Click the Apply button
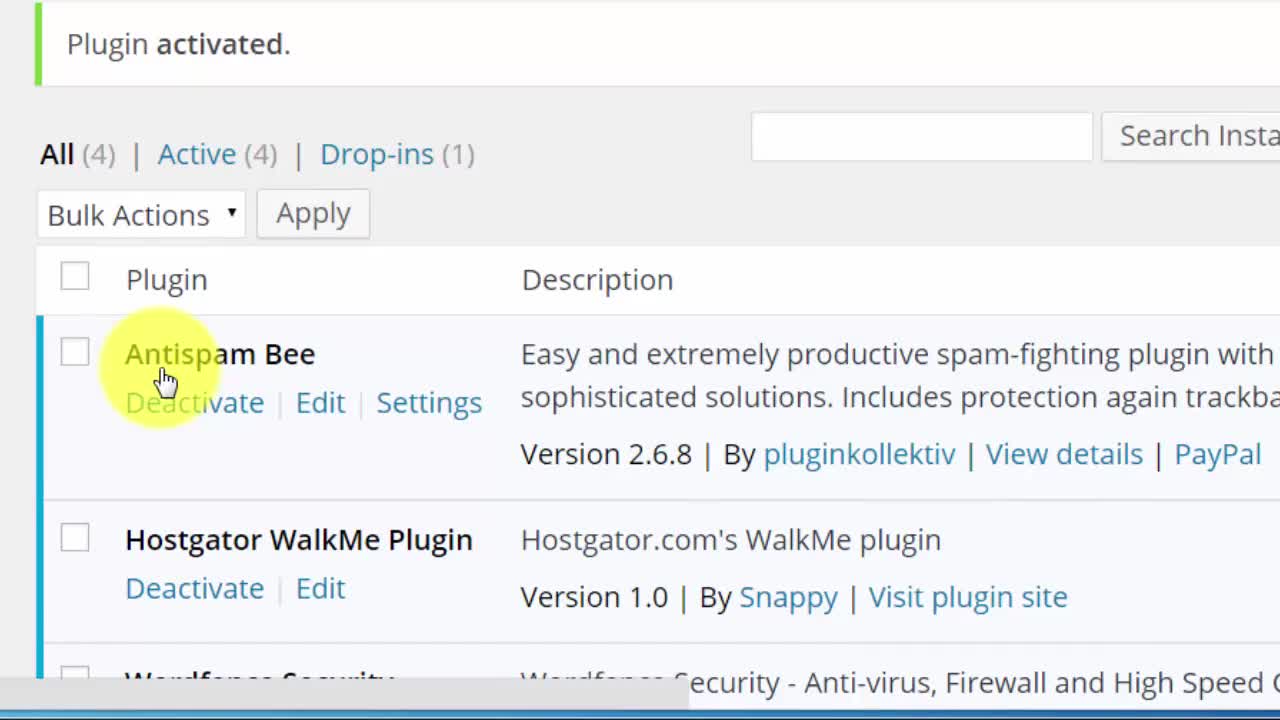The height and width of the screenshot is (720, 1280). (x=313, y=214)
